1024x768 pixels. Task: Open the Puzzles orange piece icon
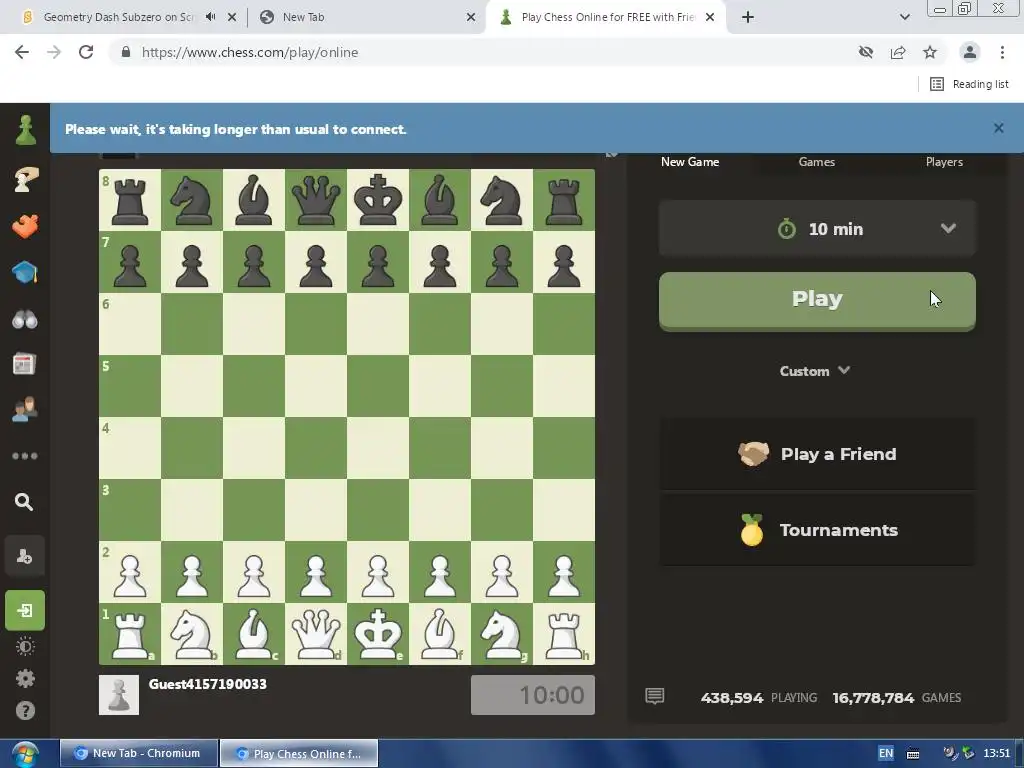pos(25,226)
